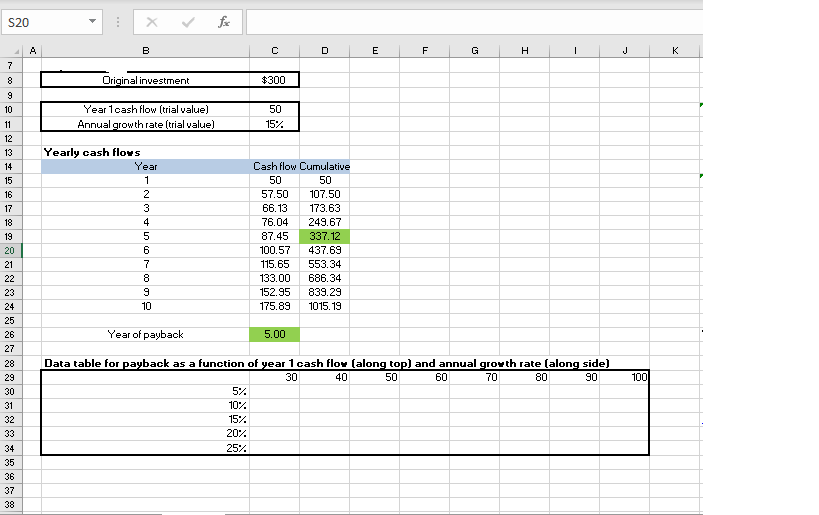Click the 90 value in data table top row
819x515 pixels.
coord(575,378)
